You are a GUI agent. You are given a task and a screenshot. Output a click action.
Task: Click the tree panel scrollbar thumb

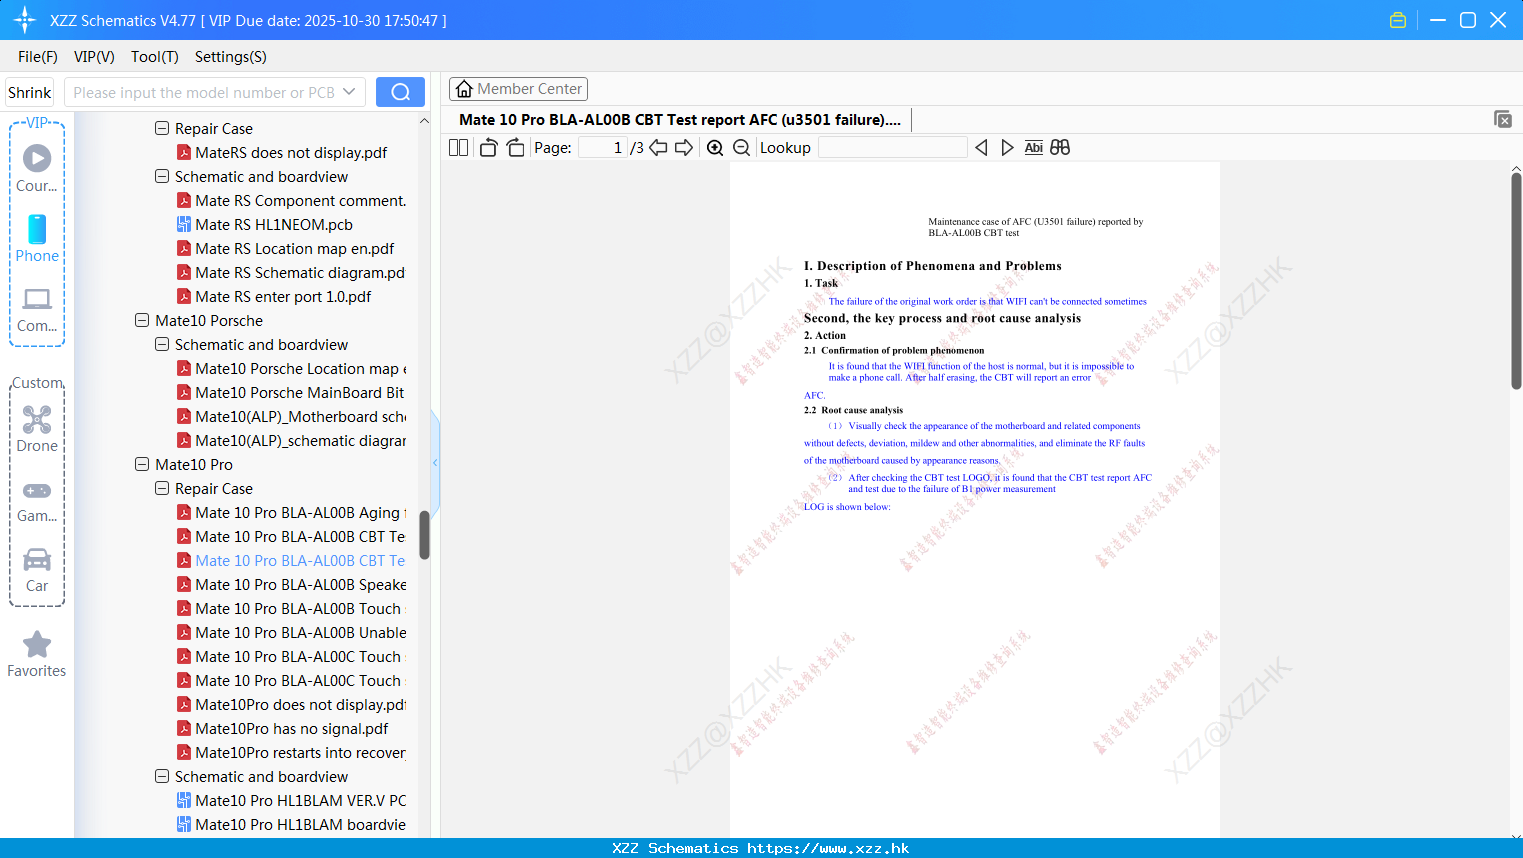(424, 535)
